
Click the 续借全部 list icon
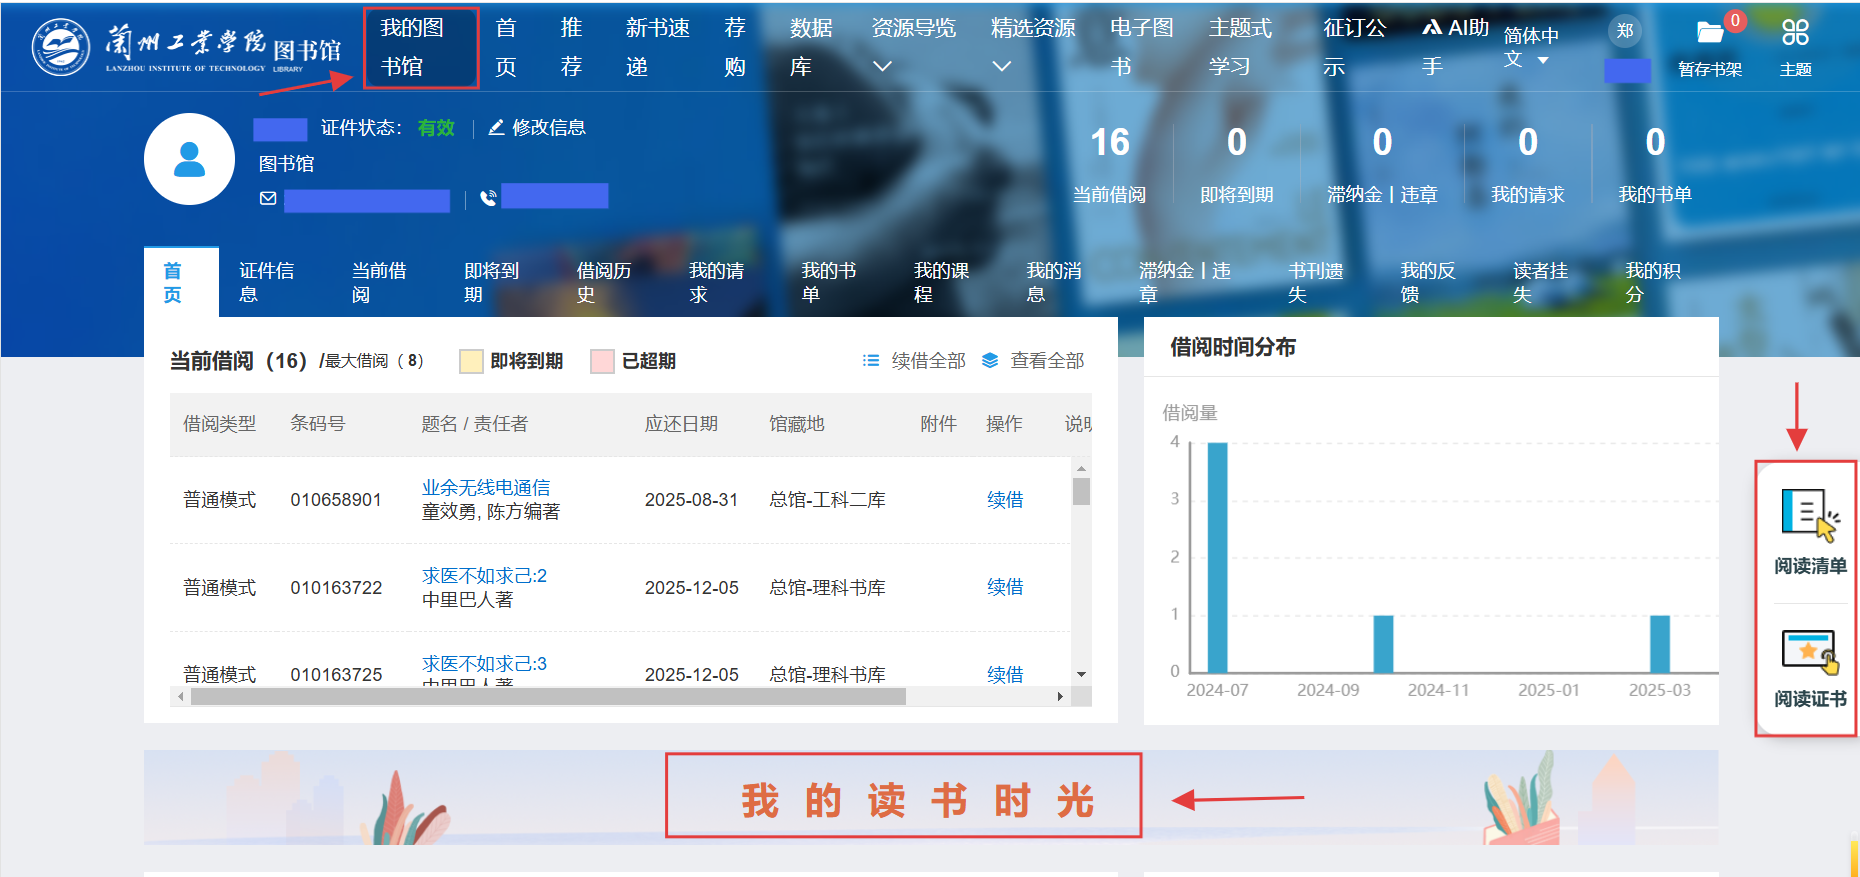(x=871, y=360)
